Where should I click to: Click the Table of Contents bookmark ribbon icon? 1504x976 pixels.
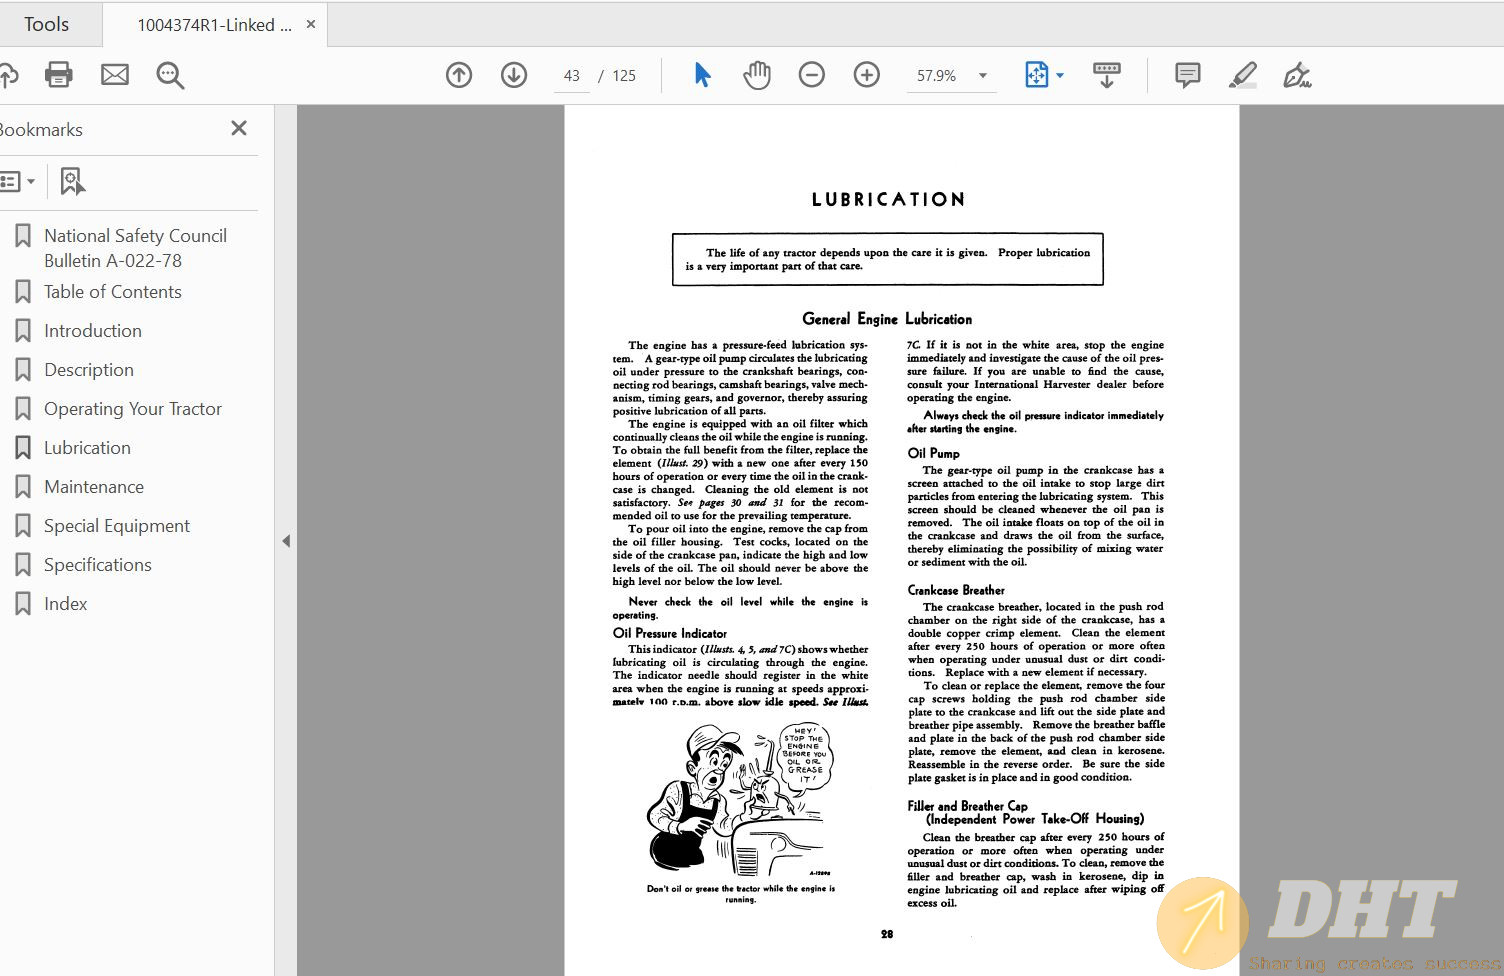pos(22,292)
